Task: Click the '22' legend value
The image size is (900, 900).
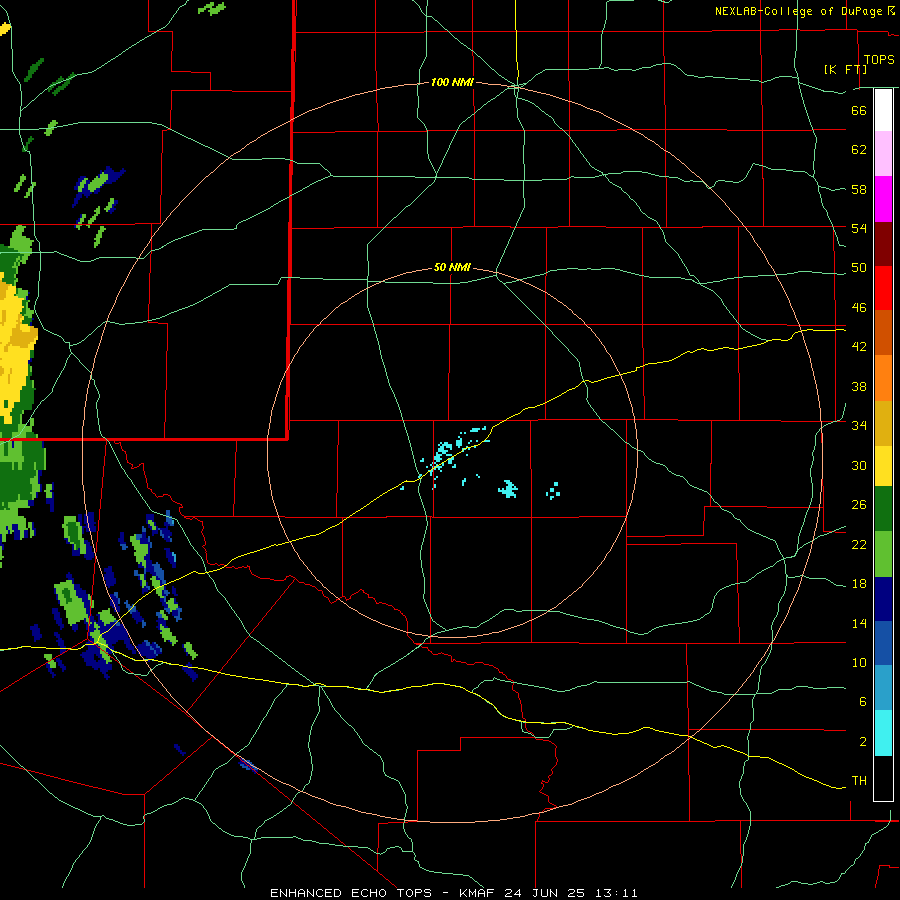Action: coord(859,545)
